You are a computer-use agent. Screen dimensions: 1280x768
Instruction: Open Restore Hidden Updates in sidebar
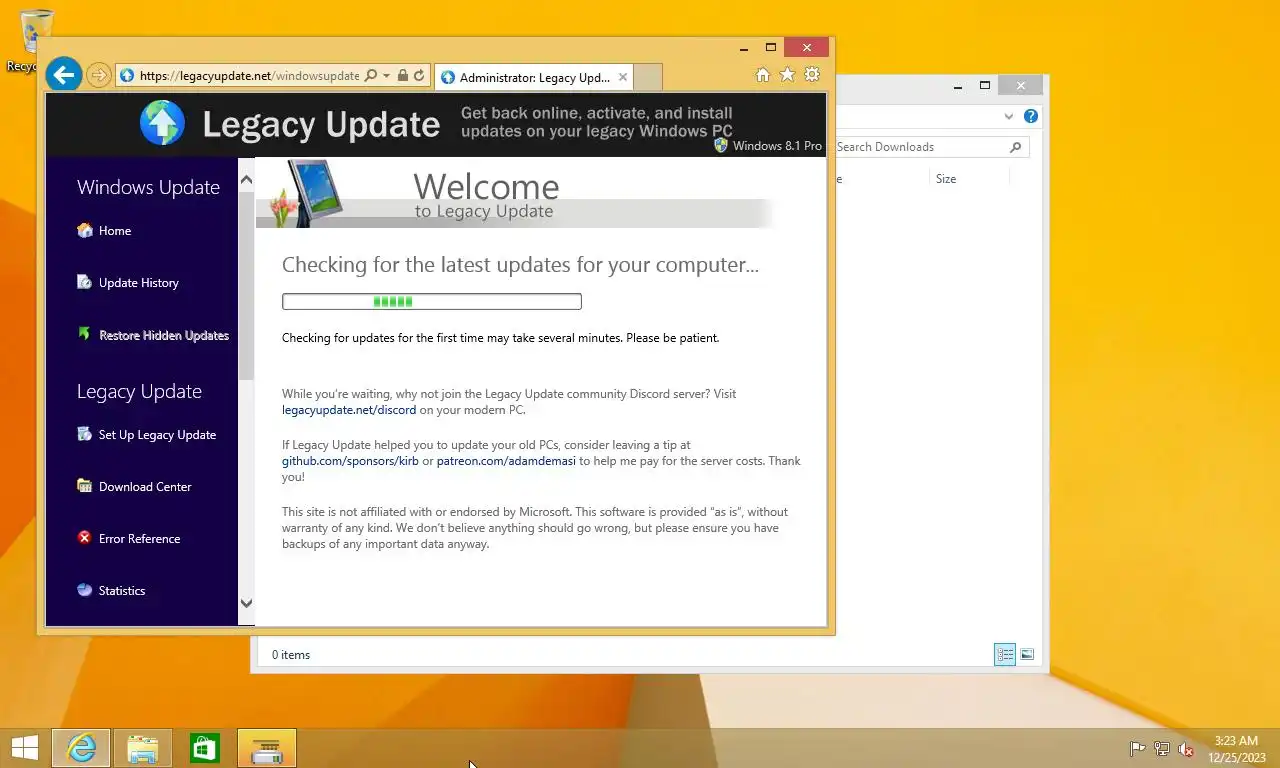(x=164, y=335)
